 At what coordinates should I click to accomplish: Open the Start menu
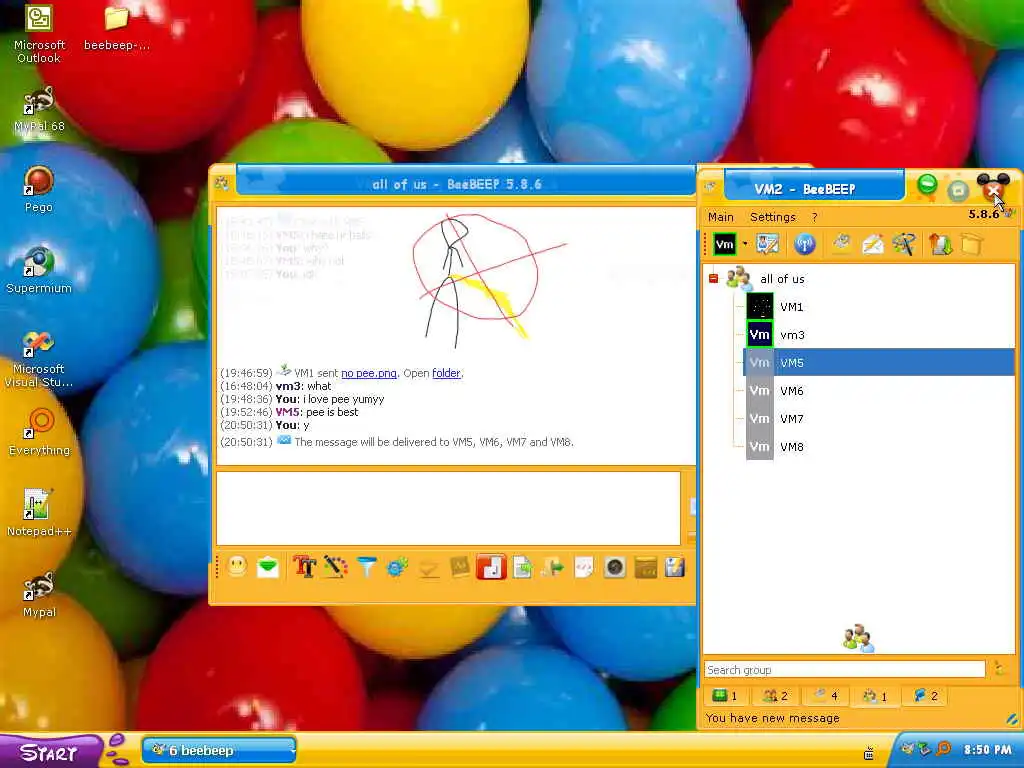50,752
